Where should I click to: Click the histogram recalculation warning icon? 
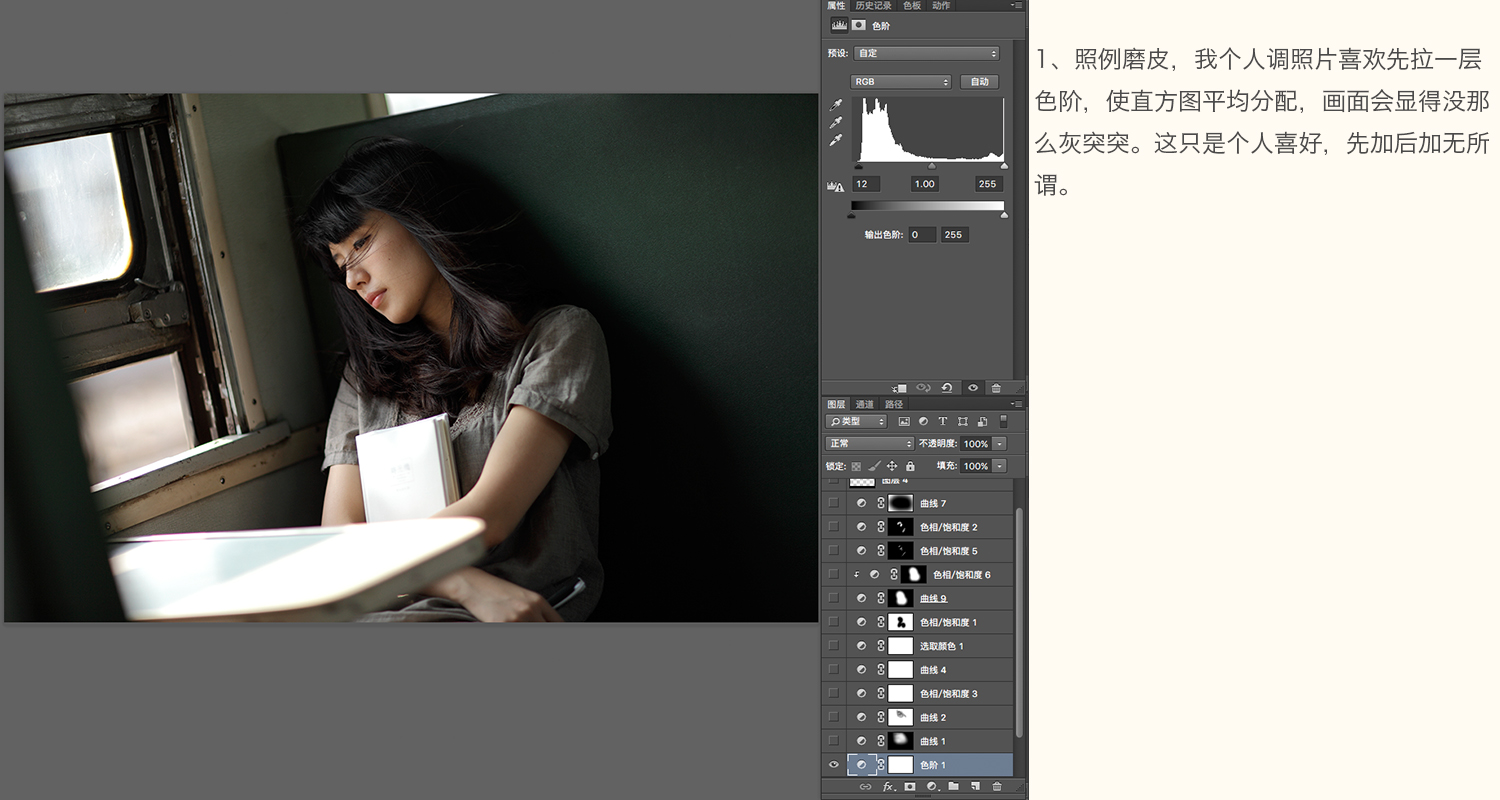834,185
